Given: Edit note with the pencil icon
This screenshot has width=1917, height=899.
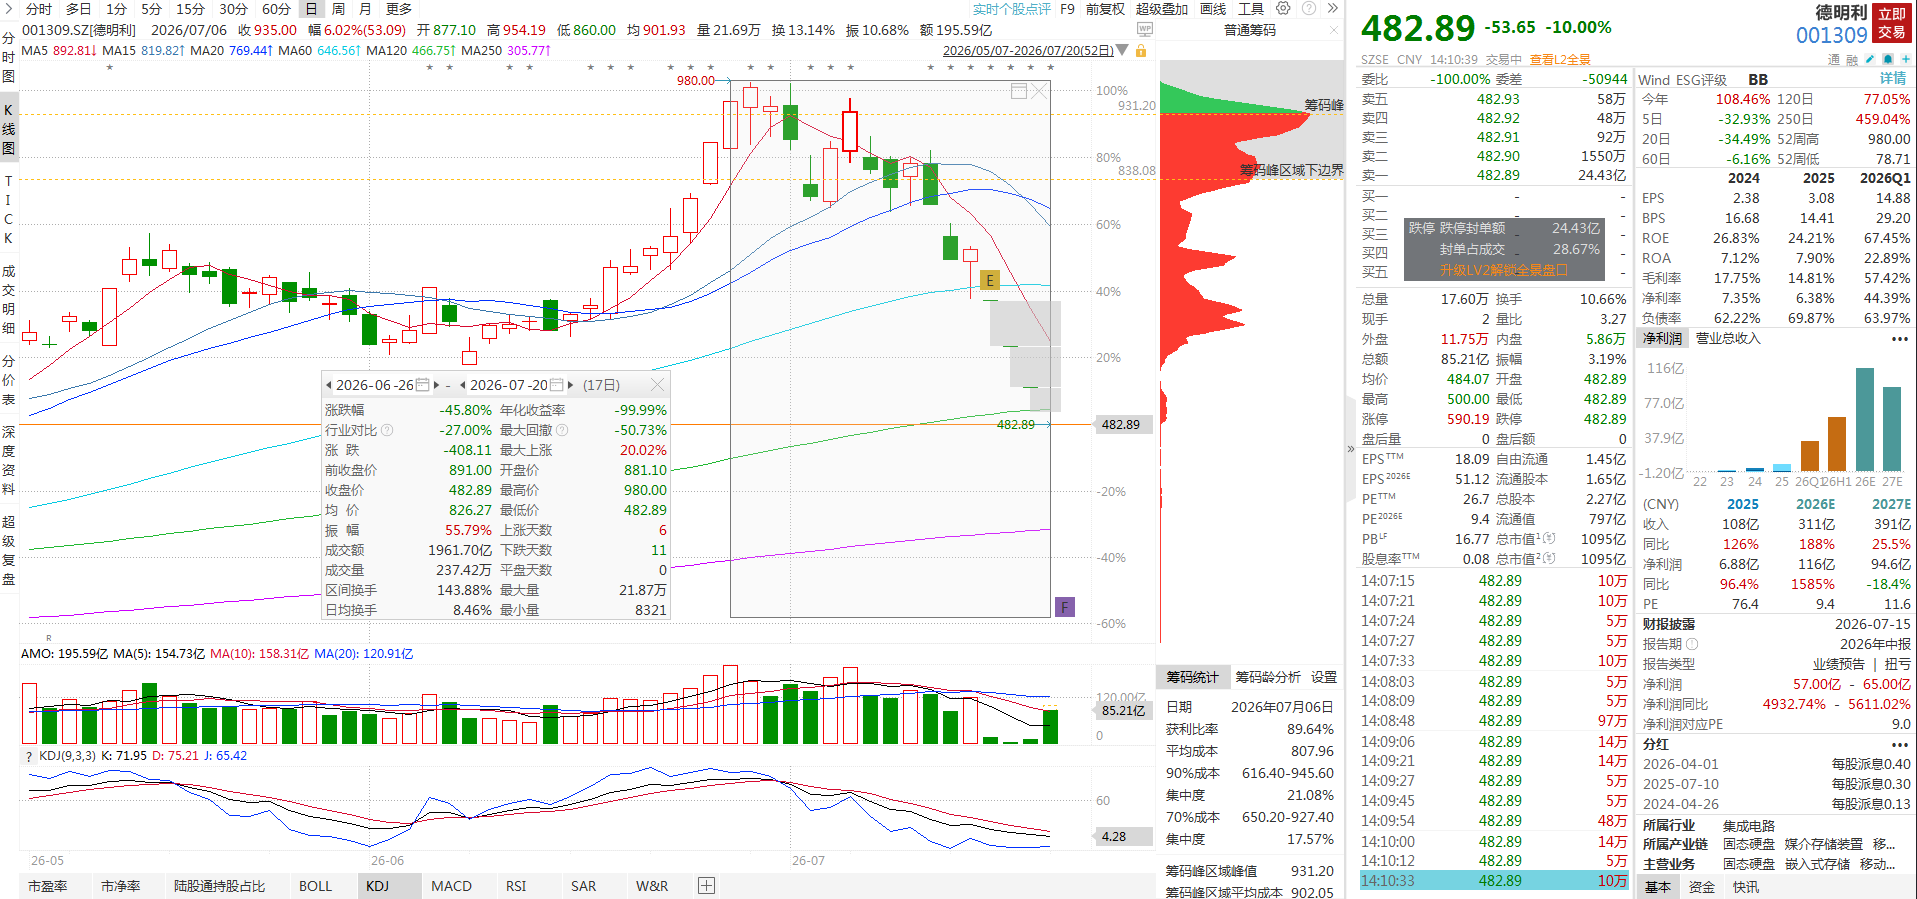Looking at the screenshot, I should click(1870, 59).
